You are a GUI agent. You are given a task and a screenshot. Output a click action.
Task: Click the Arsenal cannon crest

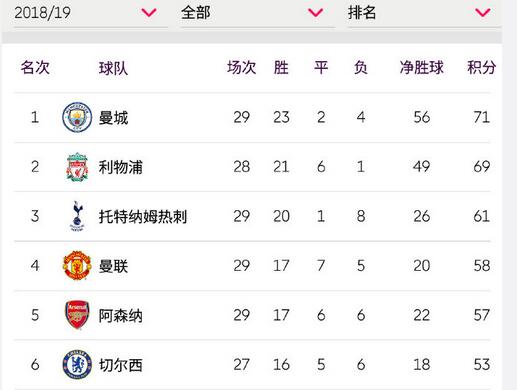(x=77, y=315)
